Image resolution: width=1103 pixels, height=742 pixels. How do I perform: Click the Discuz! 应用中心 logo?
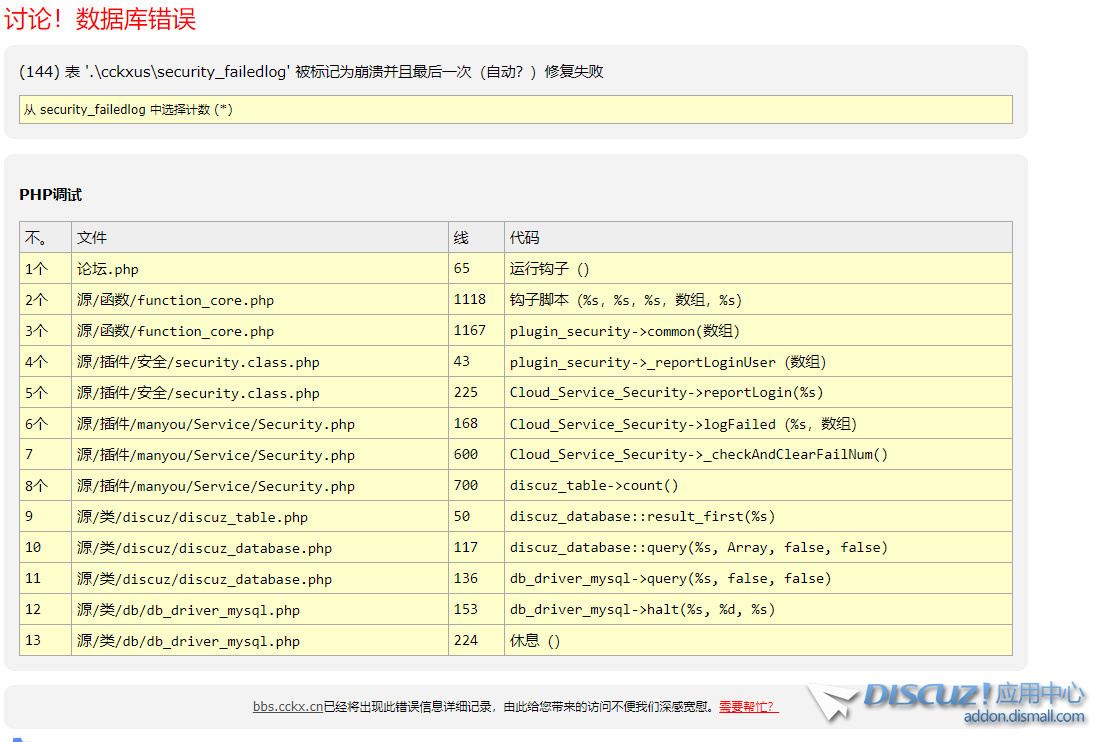coord(972,694)
